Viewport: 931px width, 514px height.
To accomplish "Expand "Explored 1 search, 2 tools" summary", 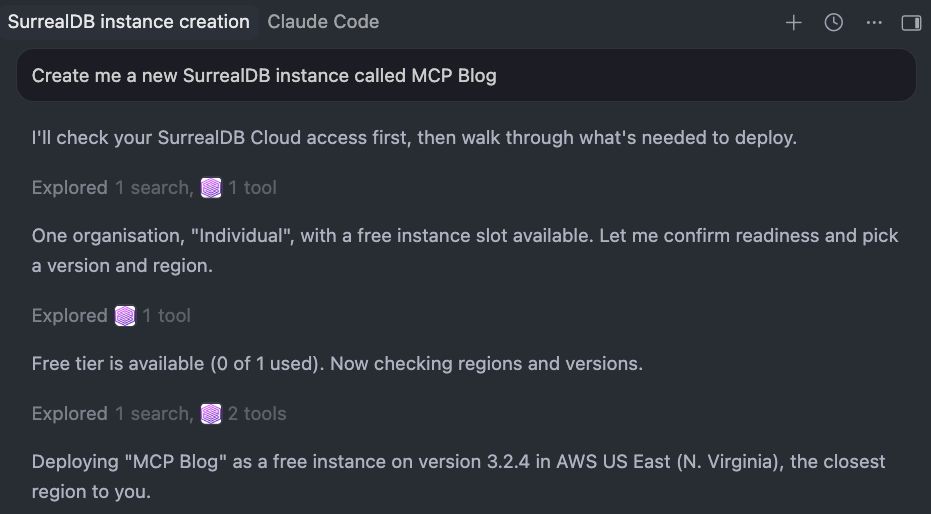I will (159, 414).
